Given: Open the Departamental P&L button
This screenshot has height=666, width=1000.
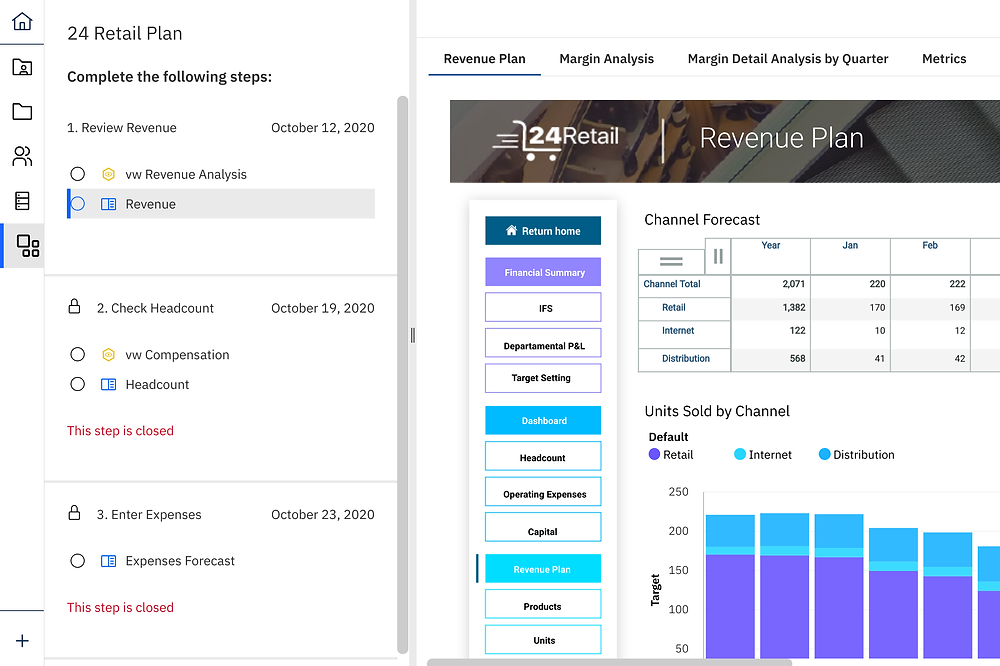Looking at the screenshot, I should (x=543, y=343).
